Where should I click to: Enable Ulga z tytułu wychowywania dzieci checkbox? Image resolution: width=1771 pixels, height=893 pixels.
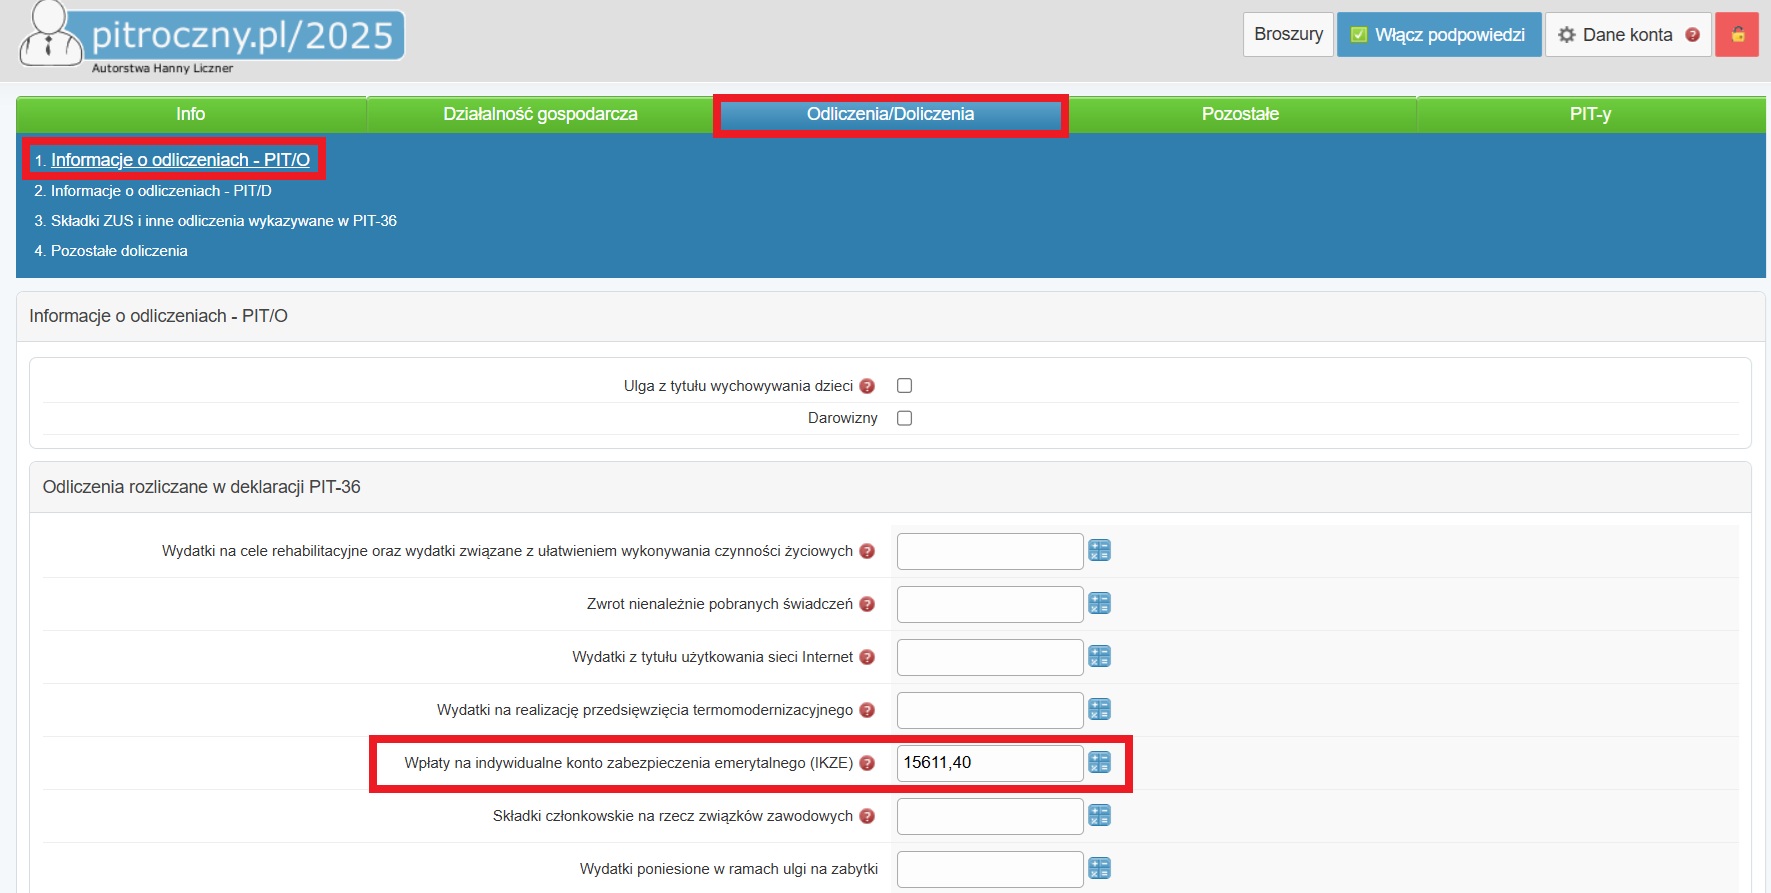[x=904, y=386]
